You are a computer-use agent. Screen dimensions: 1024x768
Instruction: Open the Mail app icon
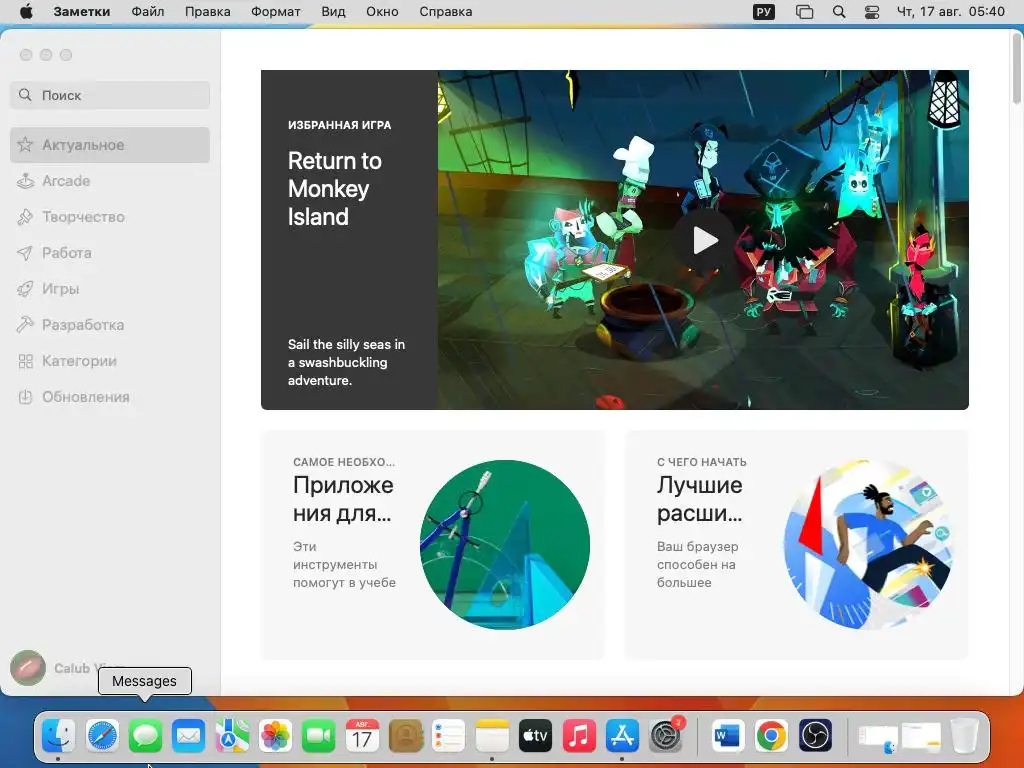point(189,736)
